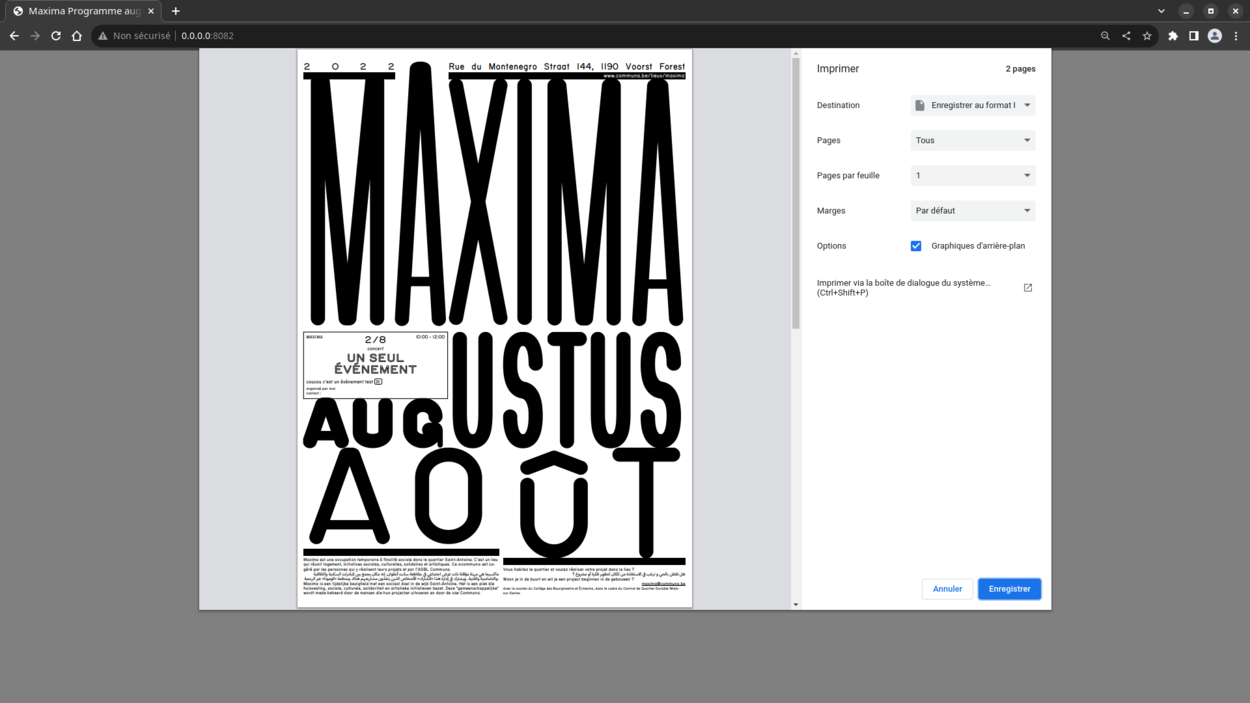Viewport: 1250px width, 703px height.
Task: Open the Pages par feuille dropdown
Action: click(x=972, y=175)
